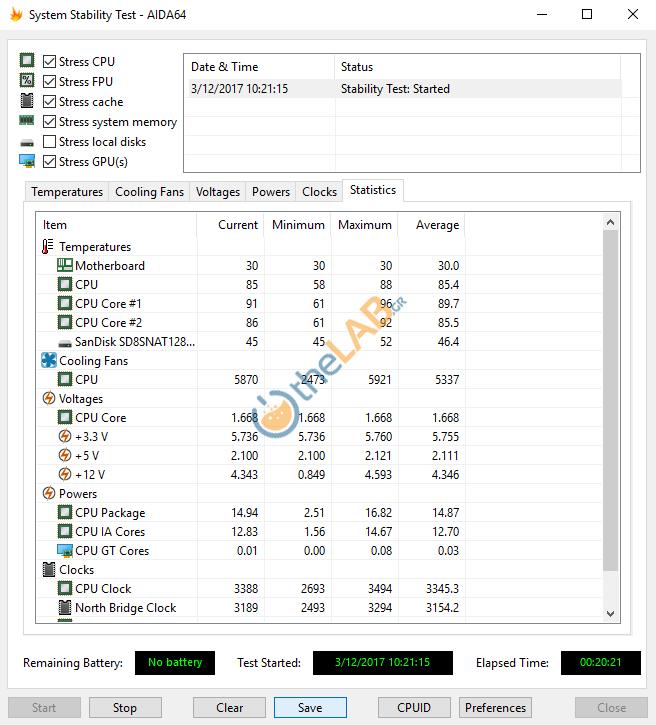Screen dimensions: 656x725
Task: Click the Elapsed Time value 00:20:21
Action: 601,663
